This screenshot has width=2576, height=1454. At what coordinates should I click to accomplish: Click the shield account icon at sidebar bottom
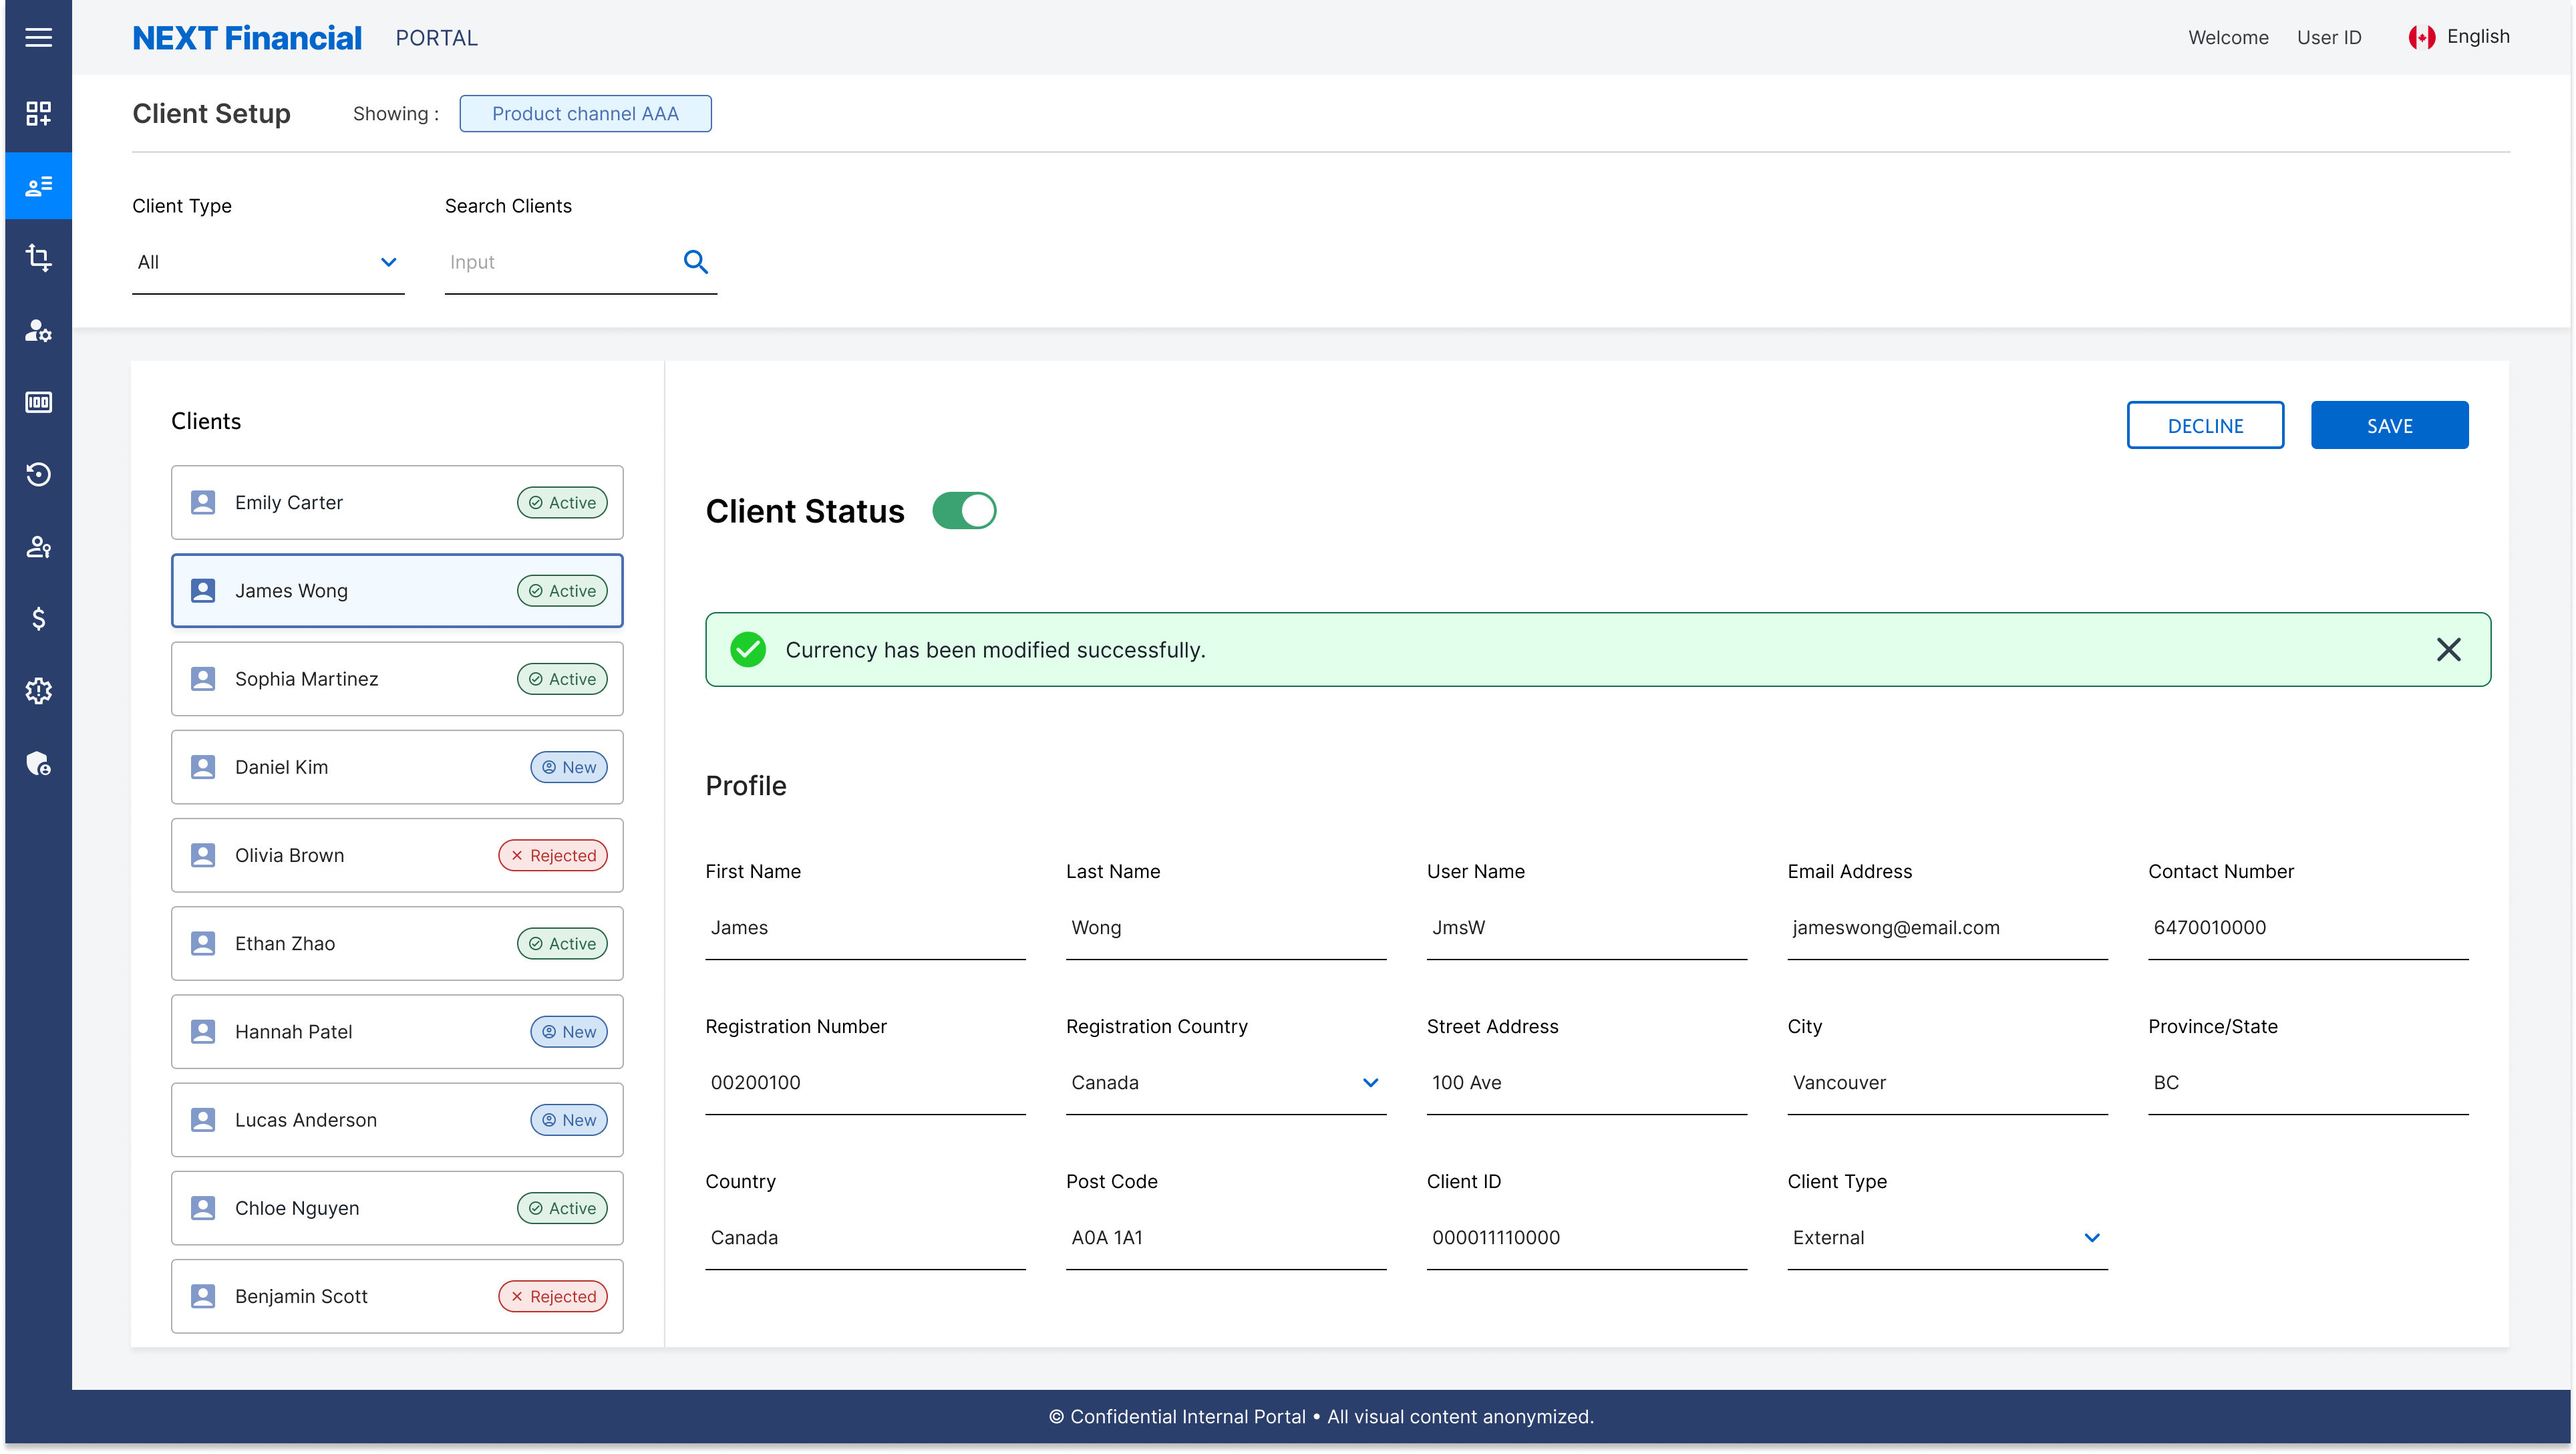point(39,763)
